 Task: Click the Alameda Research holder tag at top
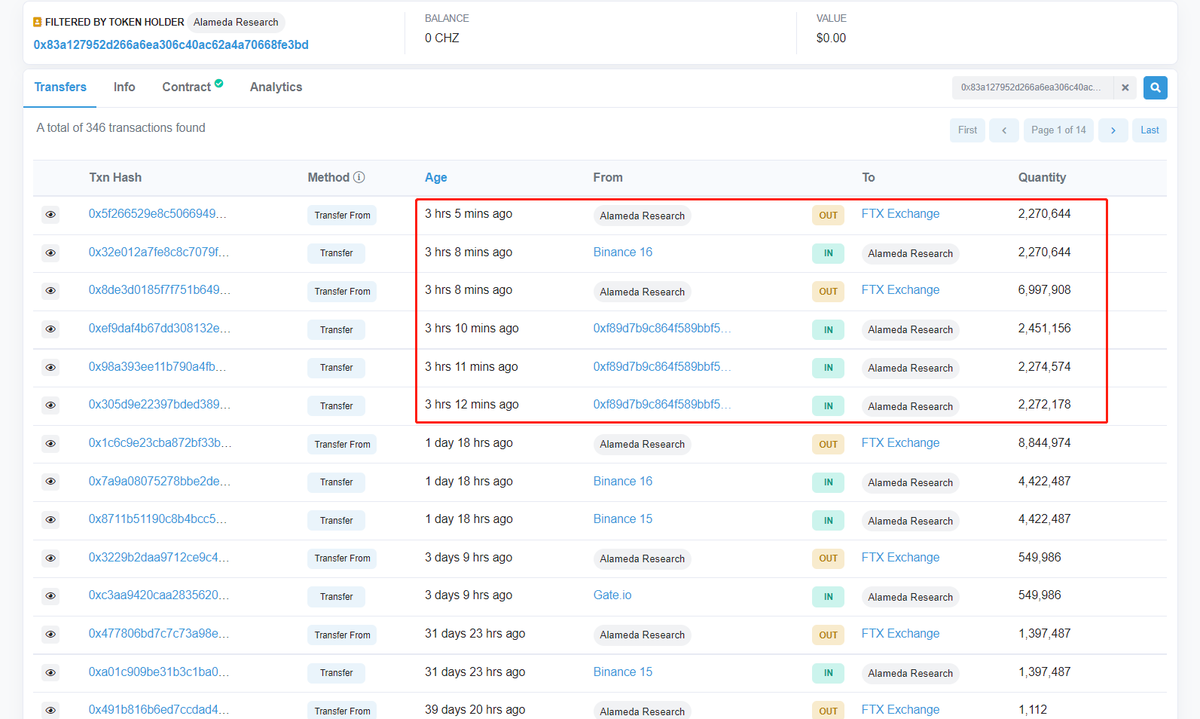click(236, 22)
